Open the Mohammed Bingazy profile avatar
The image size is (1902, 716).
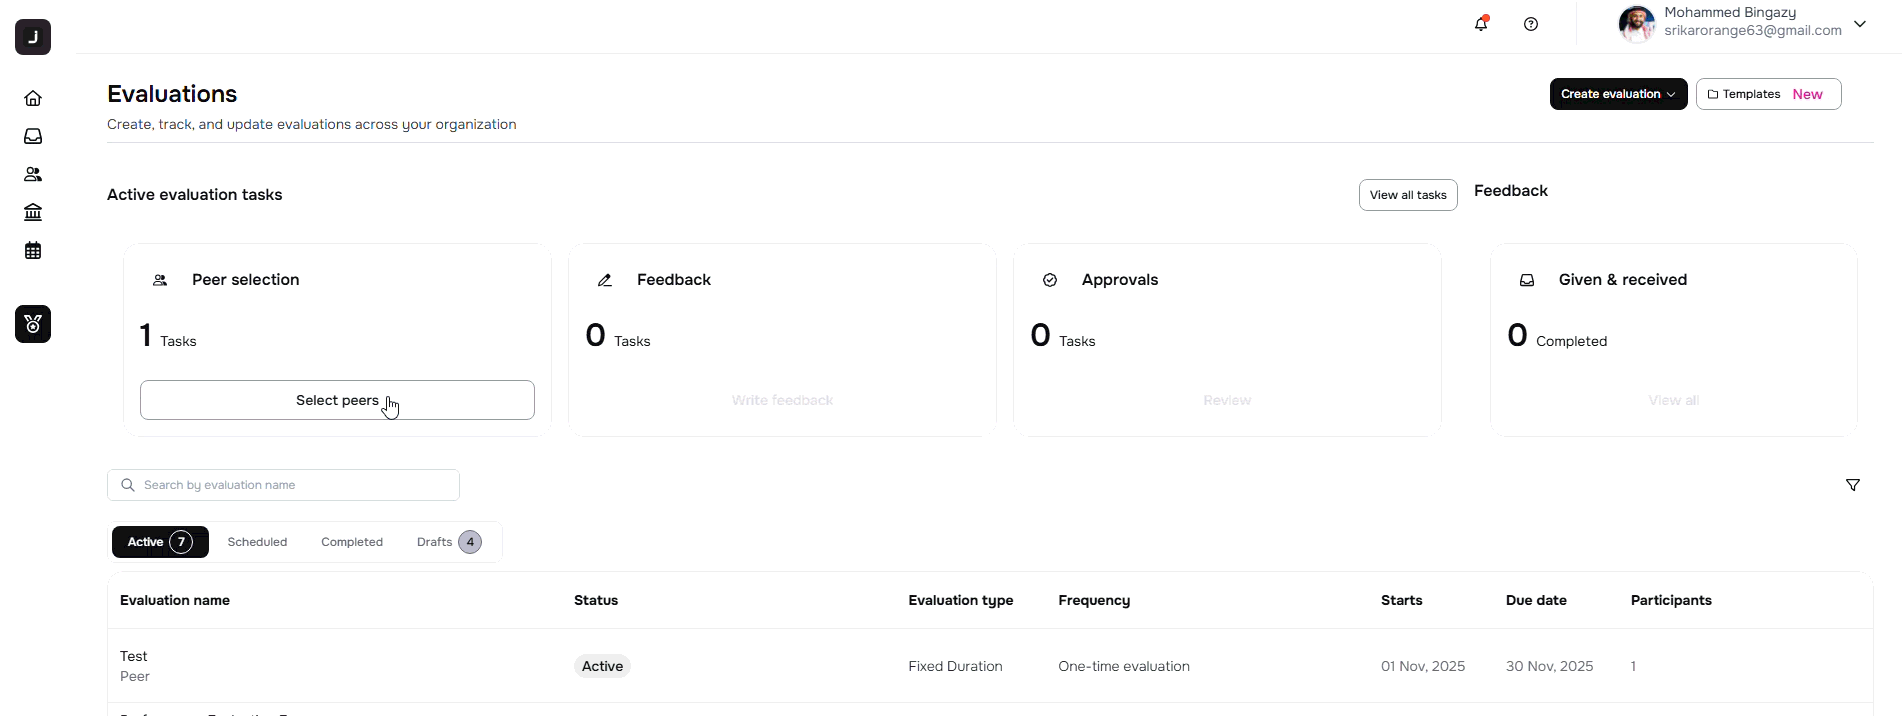pos(1636,23)
